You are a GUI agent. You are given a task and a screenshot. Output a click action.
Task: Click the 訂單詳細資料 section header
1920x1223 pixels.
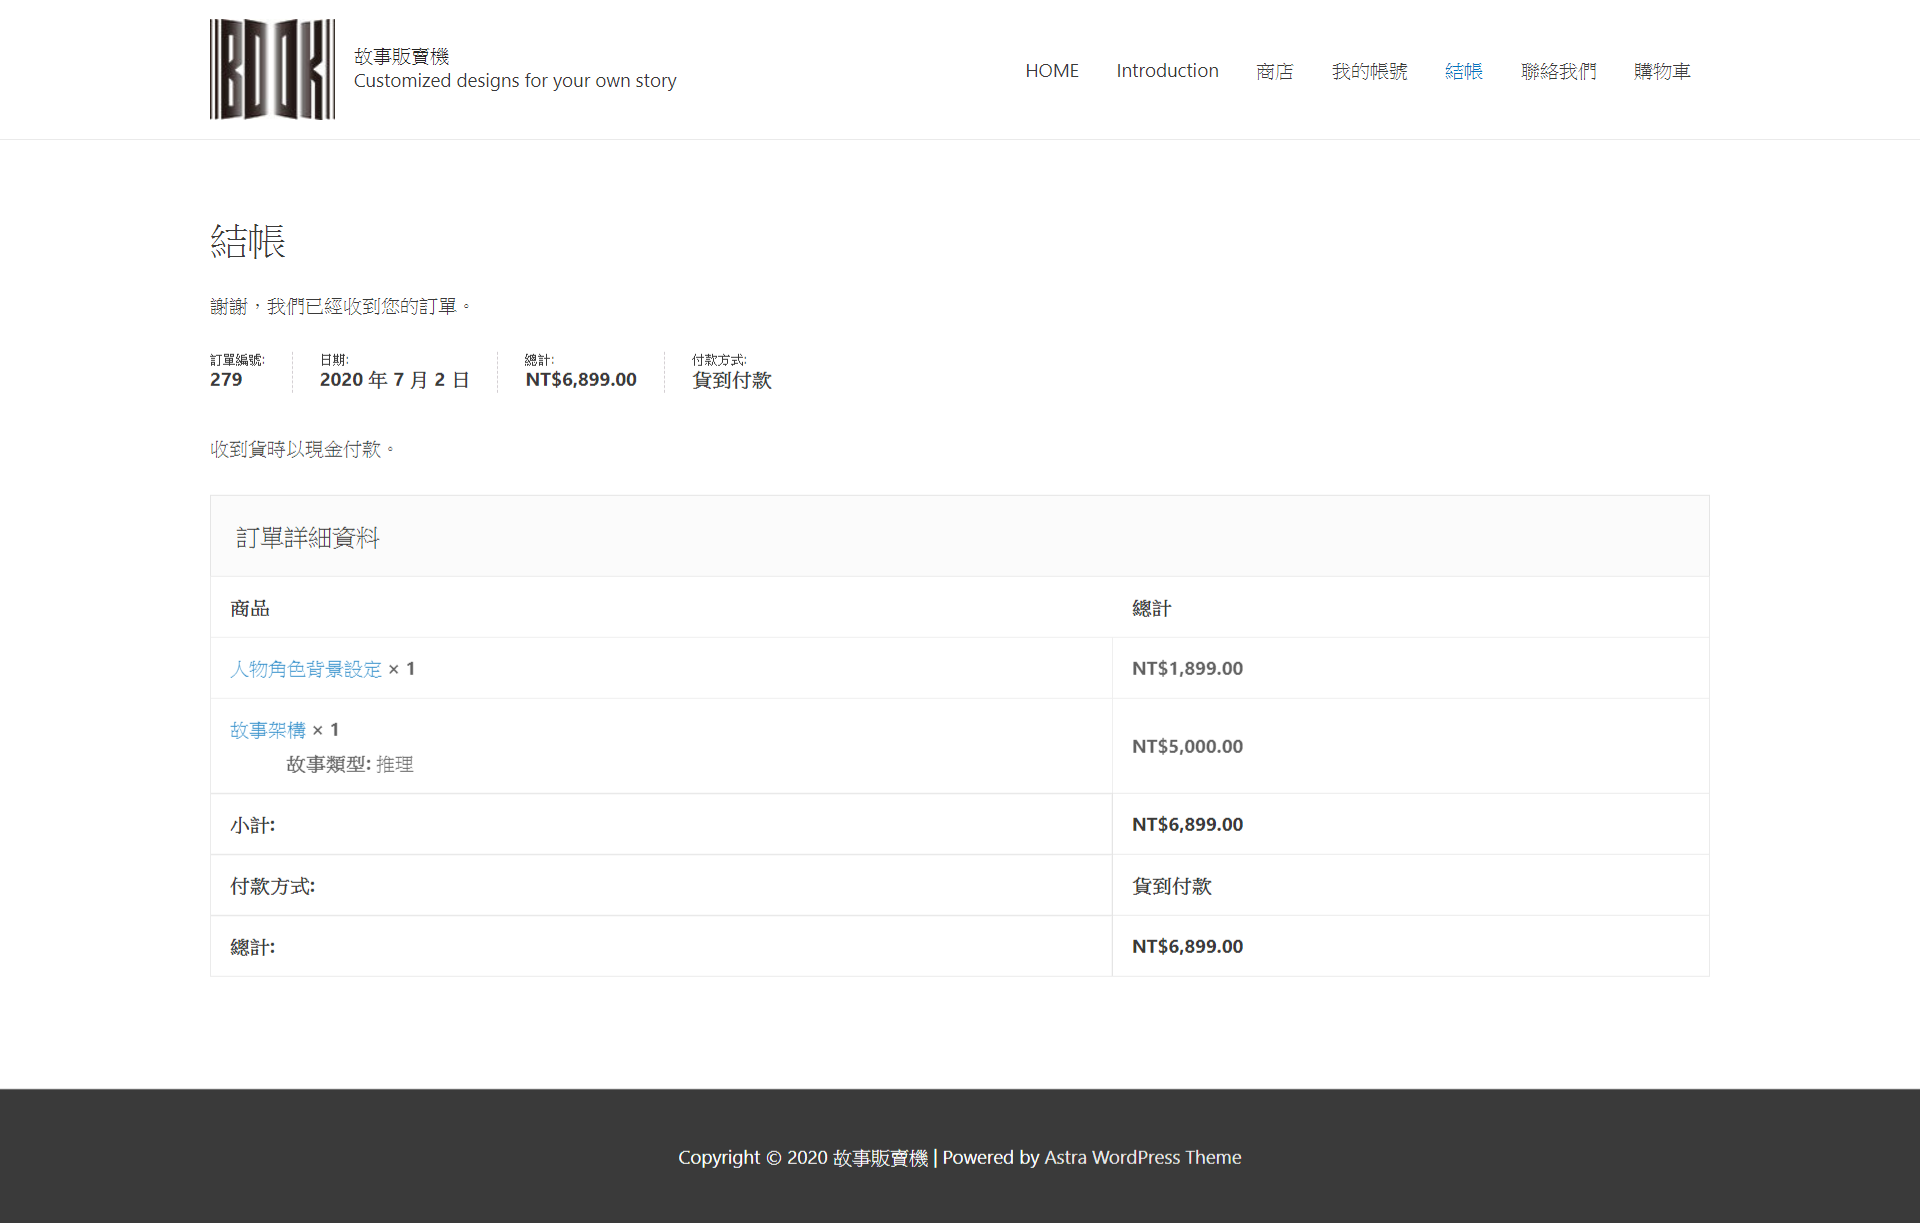point(307,538)
